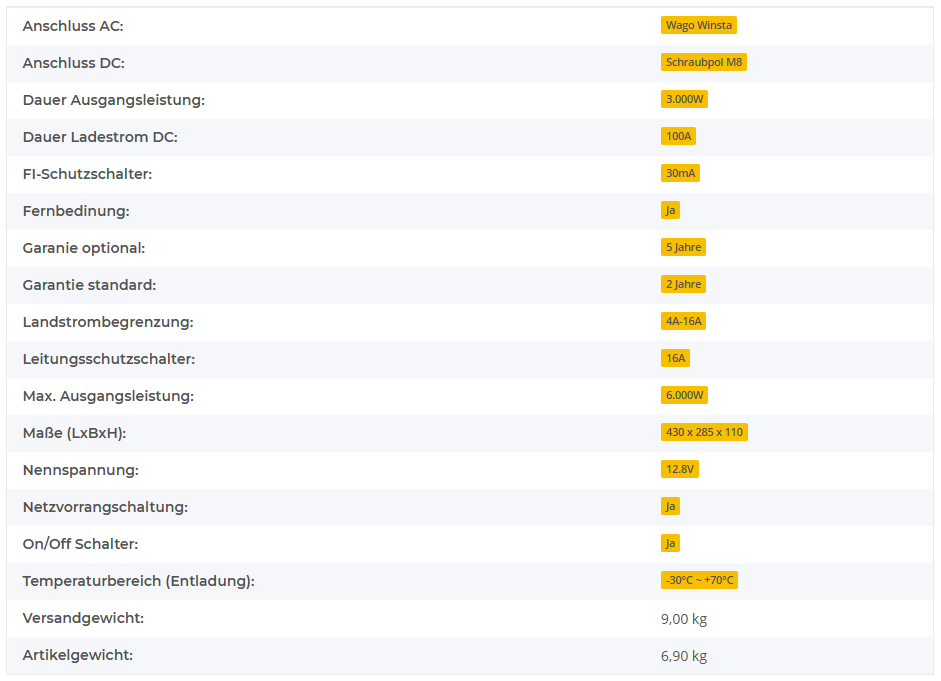
Task: Select the '100A' badge
Action: tap(678, 136)
